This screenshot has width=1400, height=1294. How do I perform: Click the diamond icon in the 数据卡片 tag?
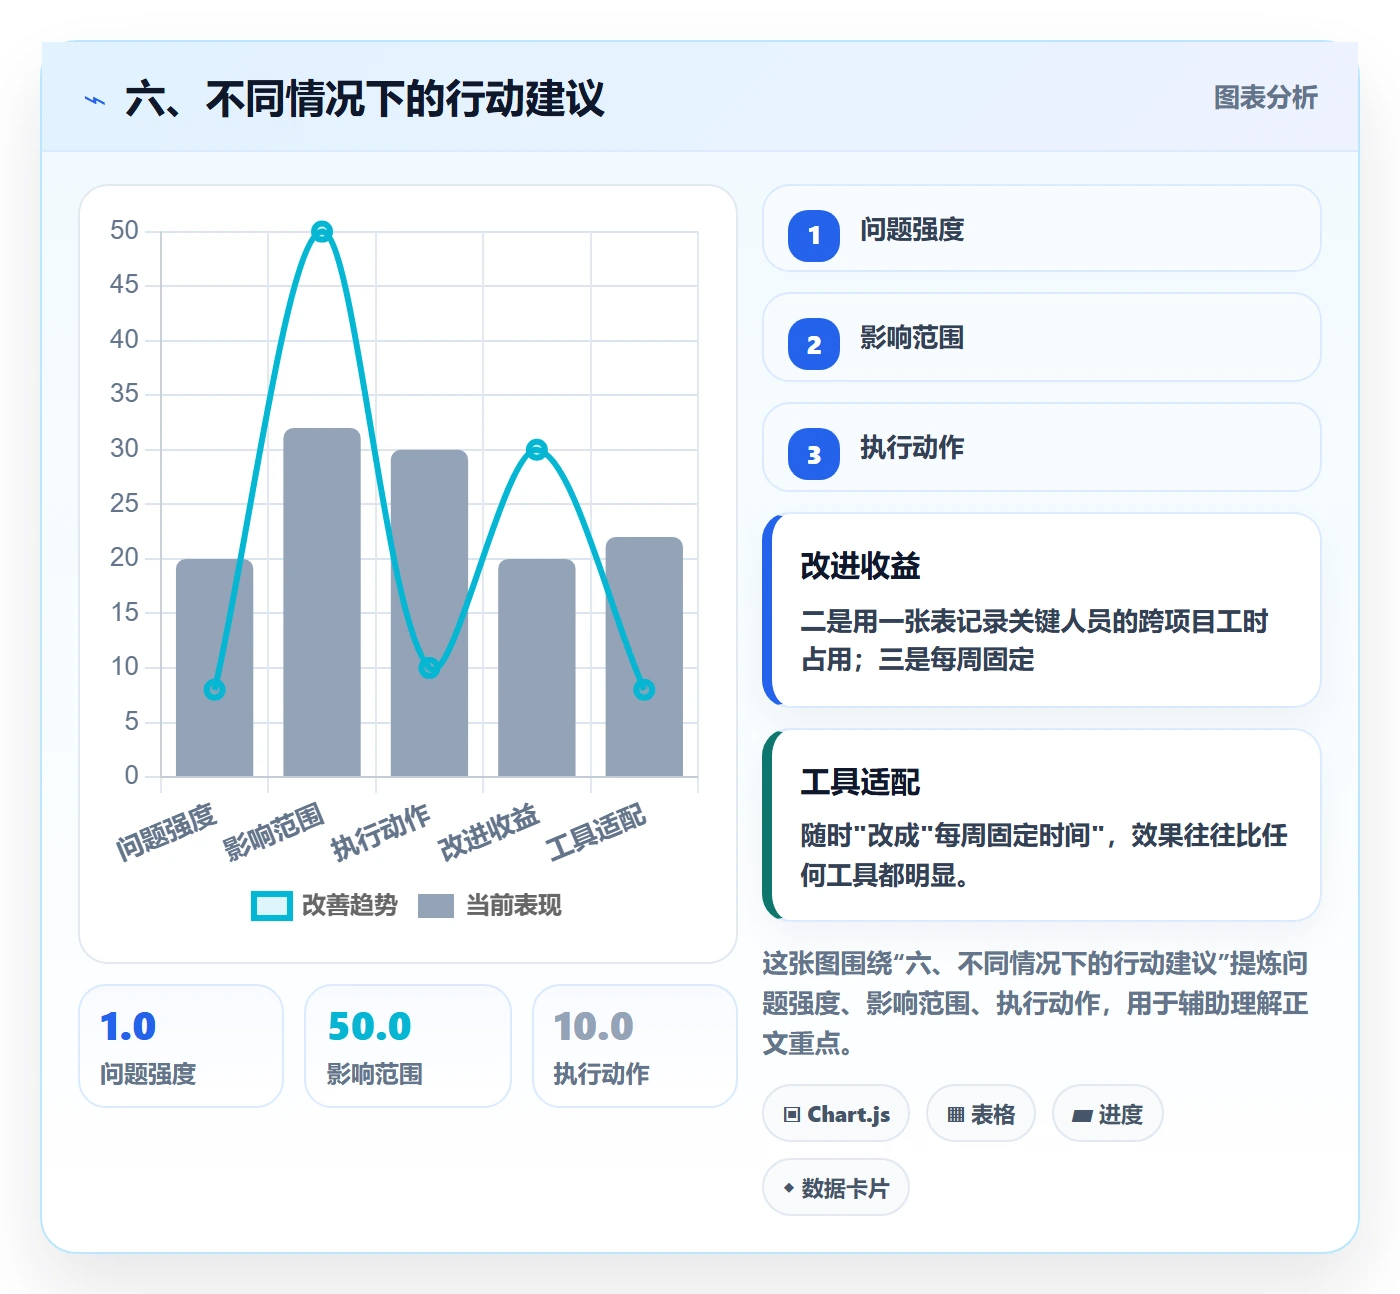pos(789,1188)
